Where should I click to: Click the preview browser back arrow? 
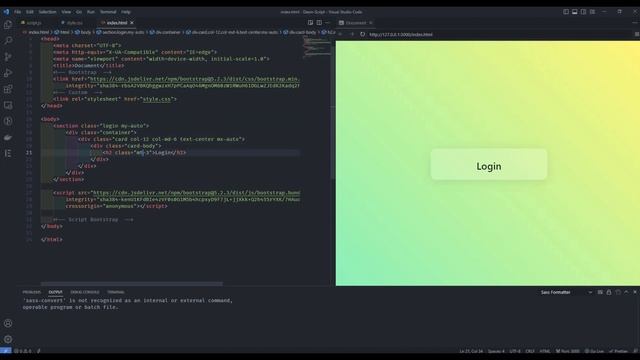point(341,34)
